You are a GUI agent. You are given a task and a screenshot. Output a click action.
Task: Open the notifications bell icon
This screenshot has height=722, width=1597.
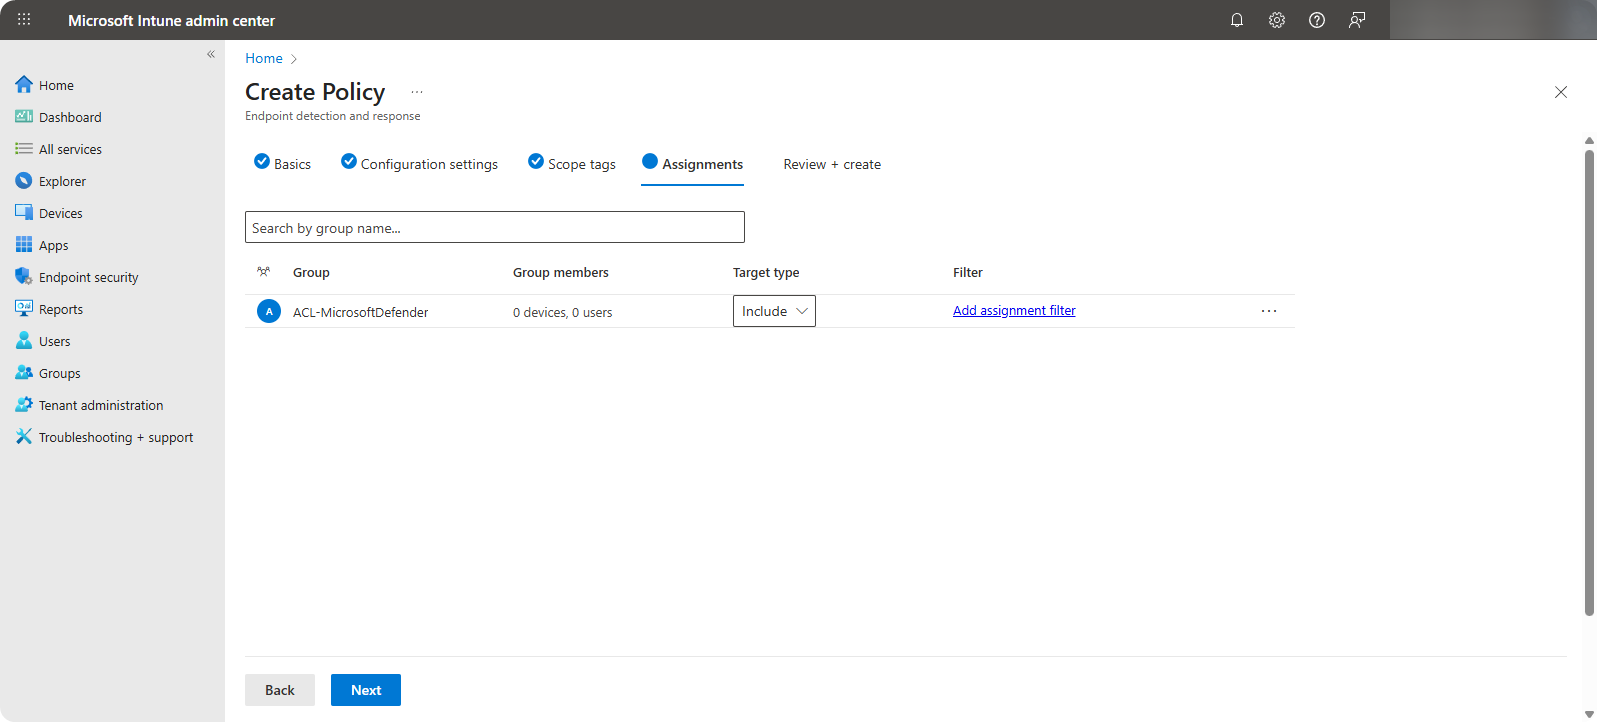pyautogui.click(x=1237, y=20)
